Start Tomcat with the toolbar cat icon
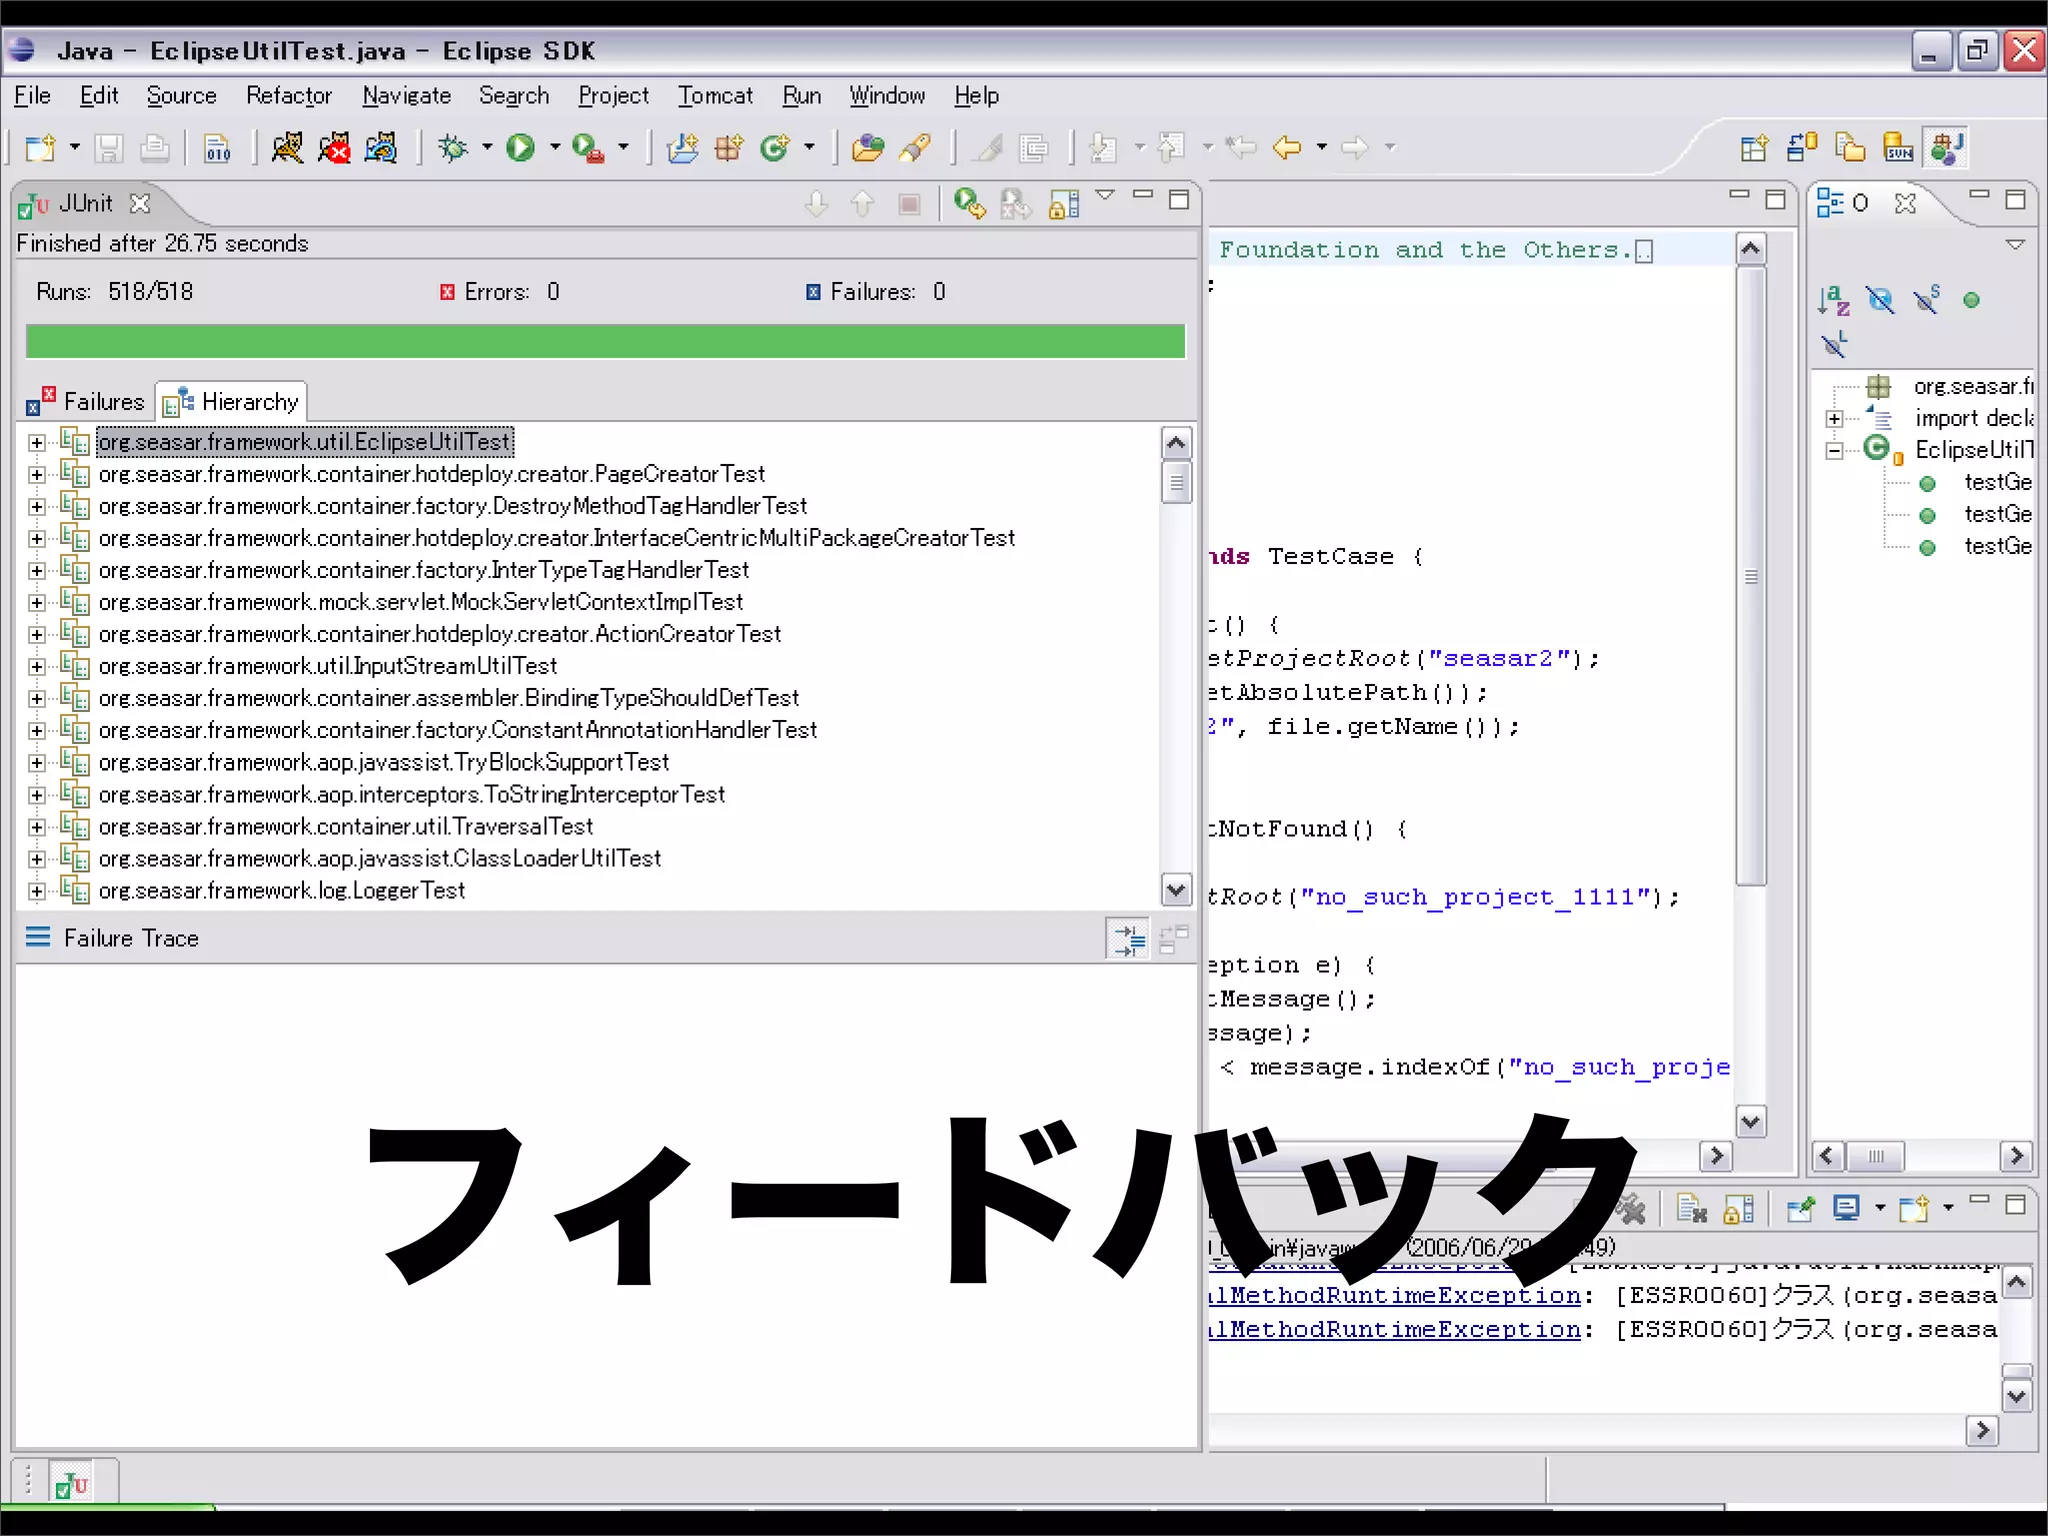The image size is (2048, 1536). pos(287,148)
